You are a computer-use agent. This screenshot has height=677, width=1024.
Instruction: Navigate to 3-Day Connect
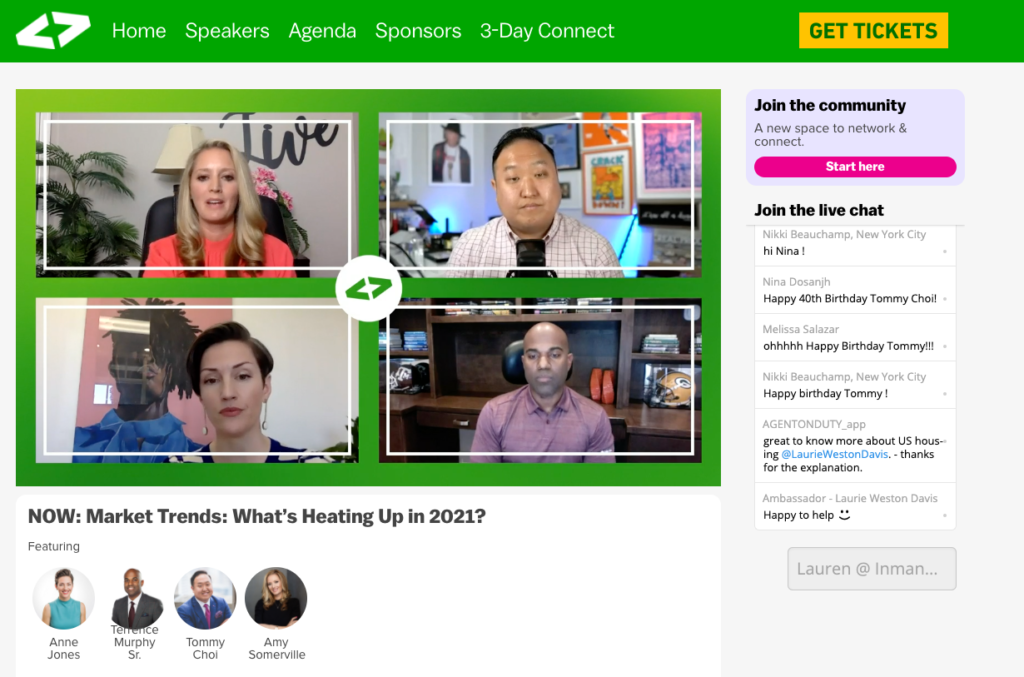pyautogui.click(x=547, y=31)
